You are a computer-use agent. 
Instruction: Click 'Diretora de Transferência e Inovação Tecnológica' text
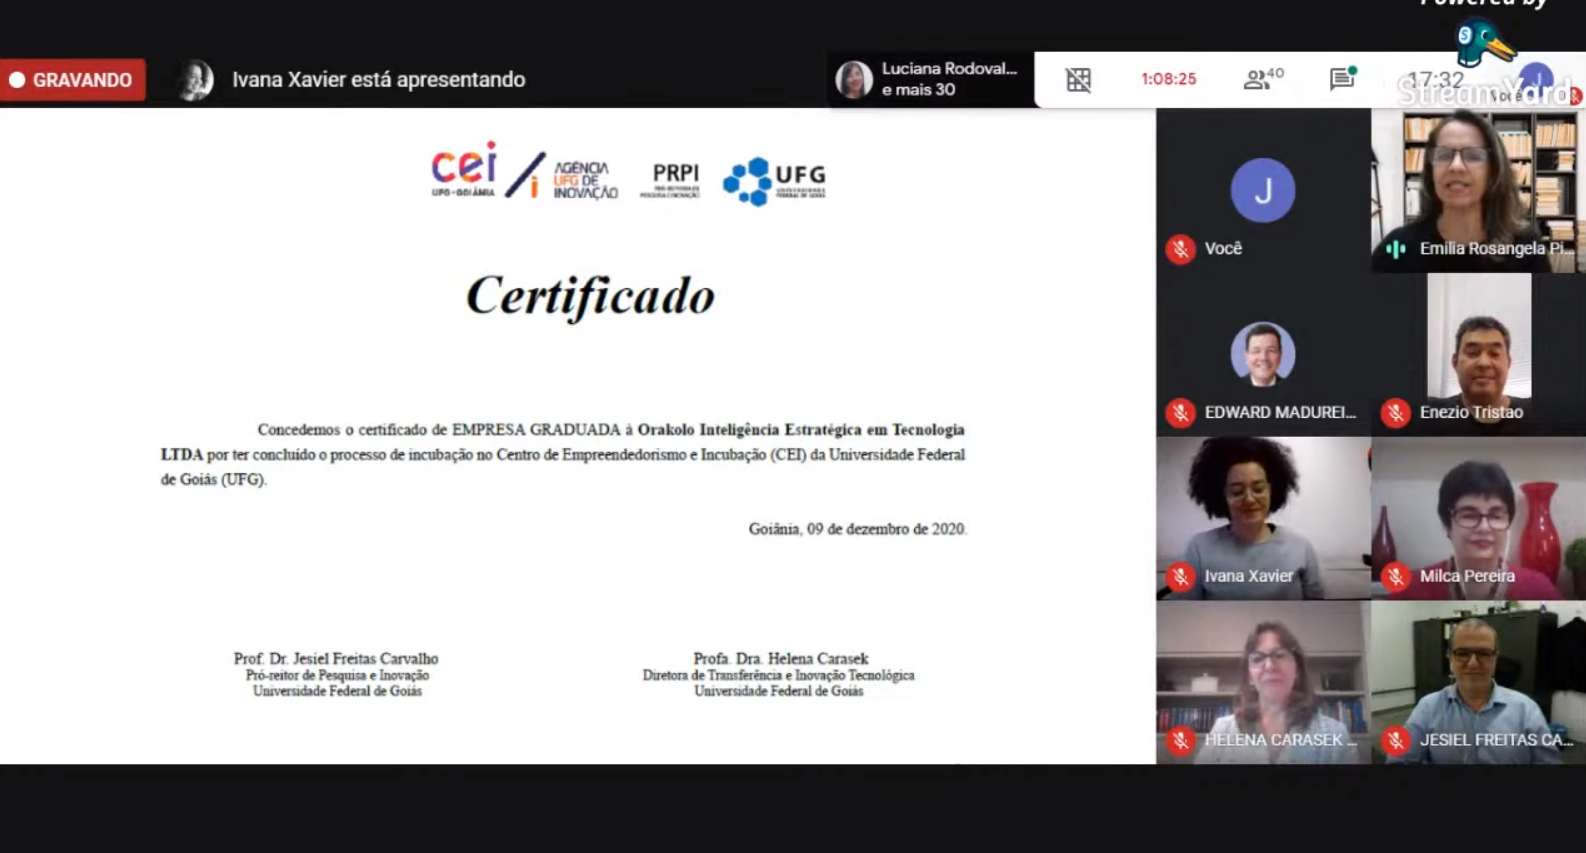778,675
